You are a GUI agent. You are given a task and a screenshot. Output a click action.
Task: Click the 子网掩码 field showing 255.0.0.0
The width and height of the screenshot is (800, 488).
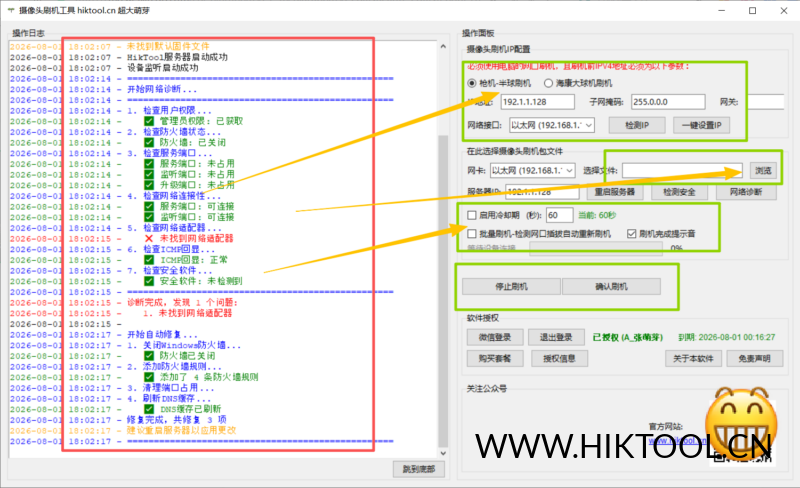coord(668,102)
